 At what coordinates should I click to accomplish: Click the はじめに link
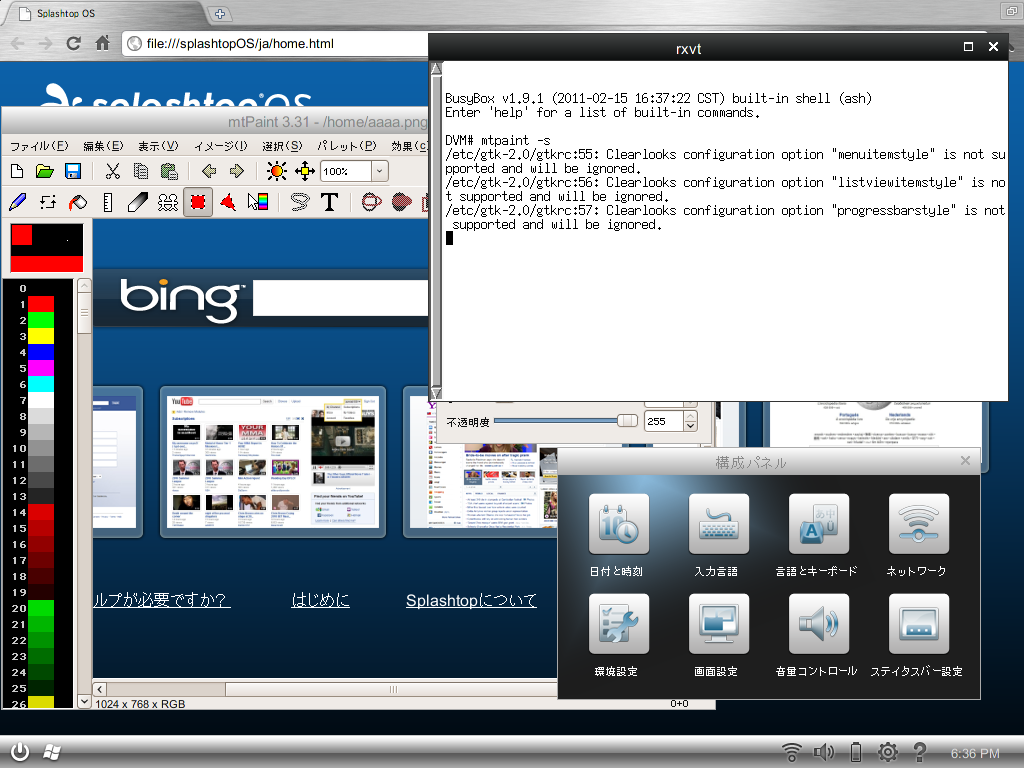coord(320,600)
